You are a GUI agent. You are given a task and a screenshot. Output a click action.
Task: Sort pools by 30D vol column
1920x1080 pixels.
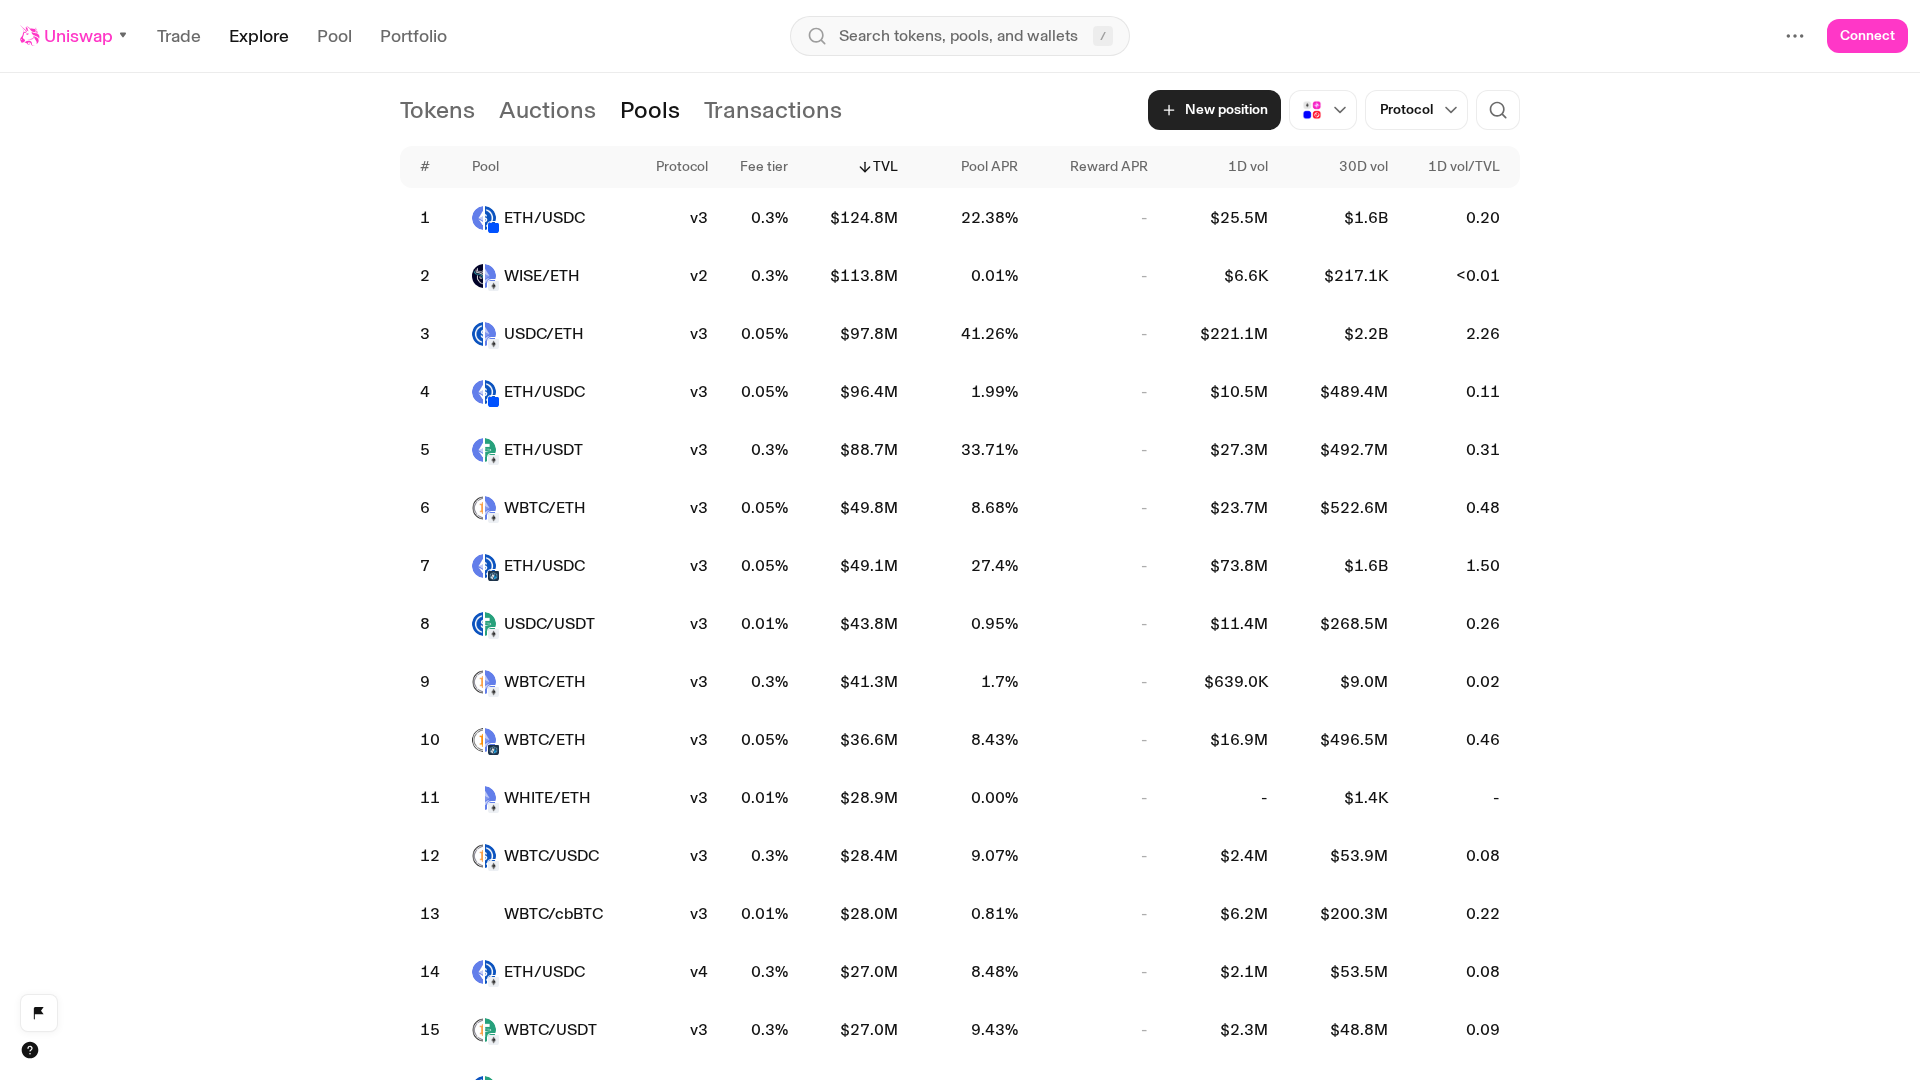pyautogui.click(x=1363, y=167)
